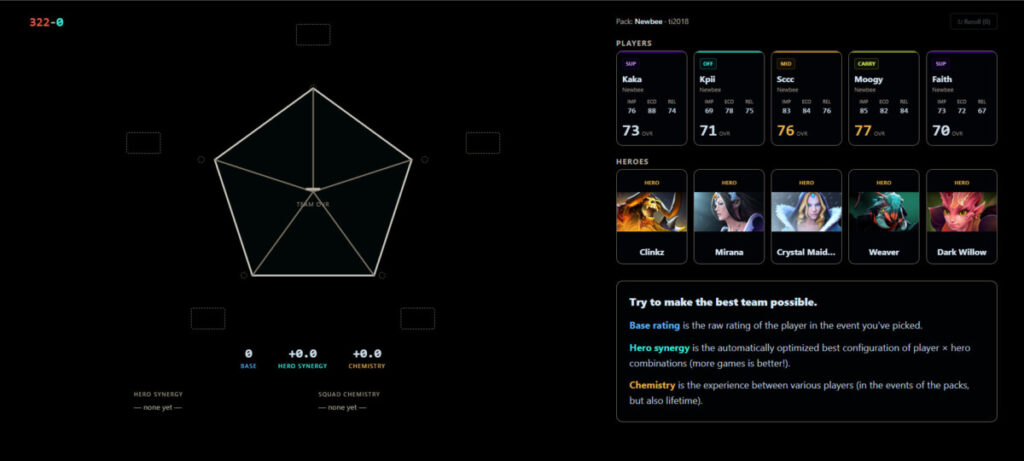Screen dimensions: 1024x461
Task: Click Sccc's IMP value 83
Action: point(786,111)
